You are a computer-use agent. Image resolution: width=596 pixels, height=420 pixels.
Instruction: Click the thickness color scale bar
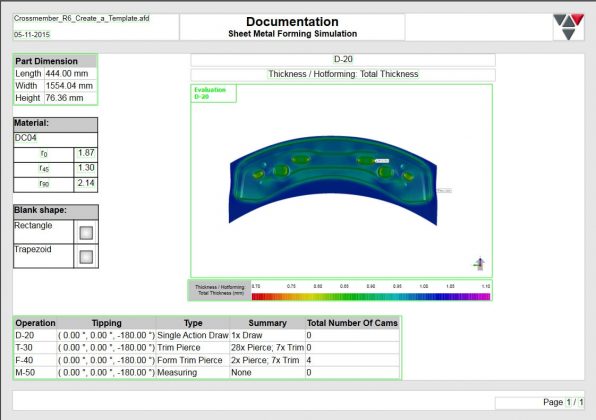pyautogui.click(x=371, y=296)
